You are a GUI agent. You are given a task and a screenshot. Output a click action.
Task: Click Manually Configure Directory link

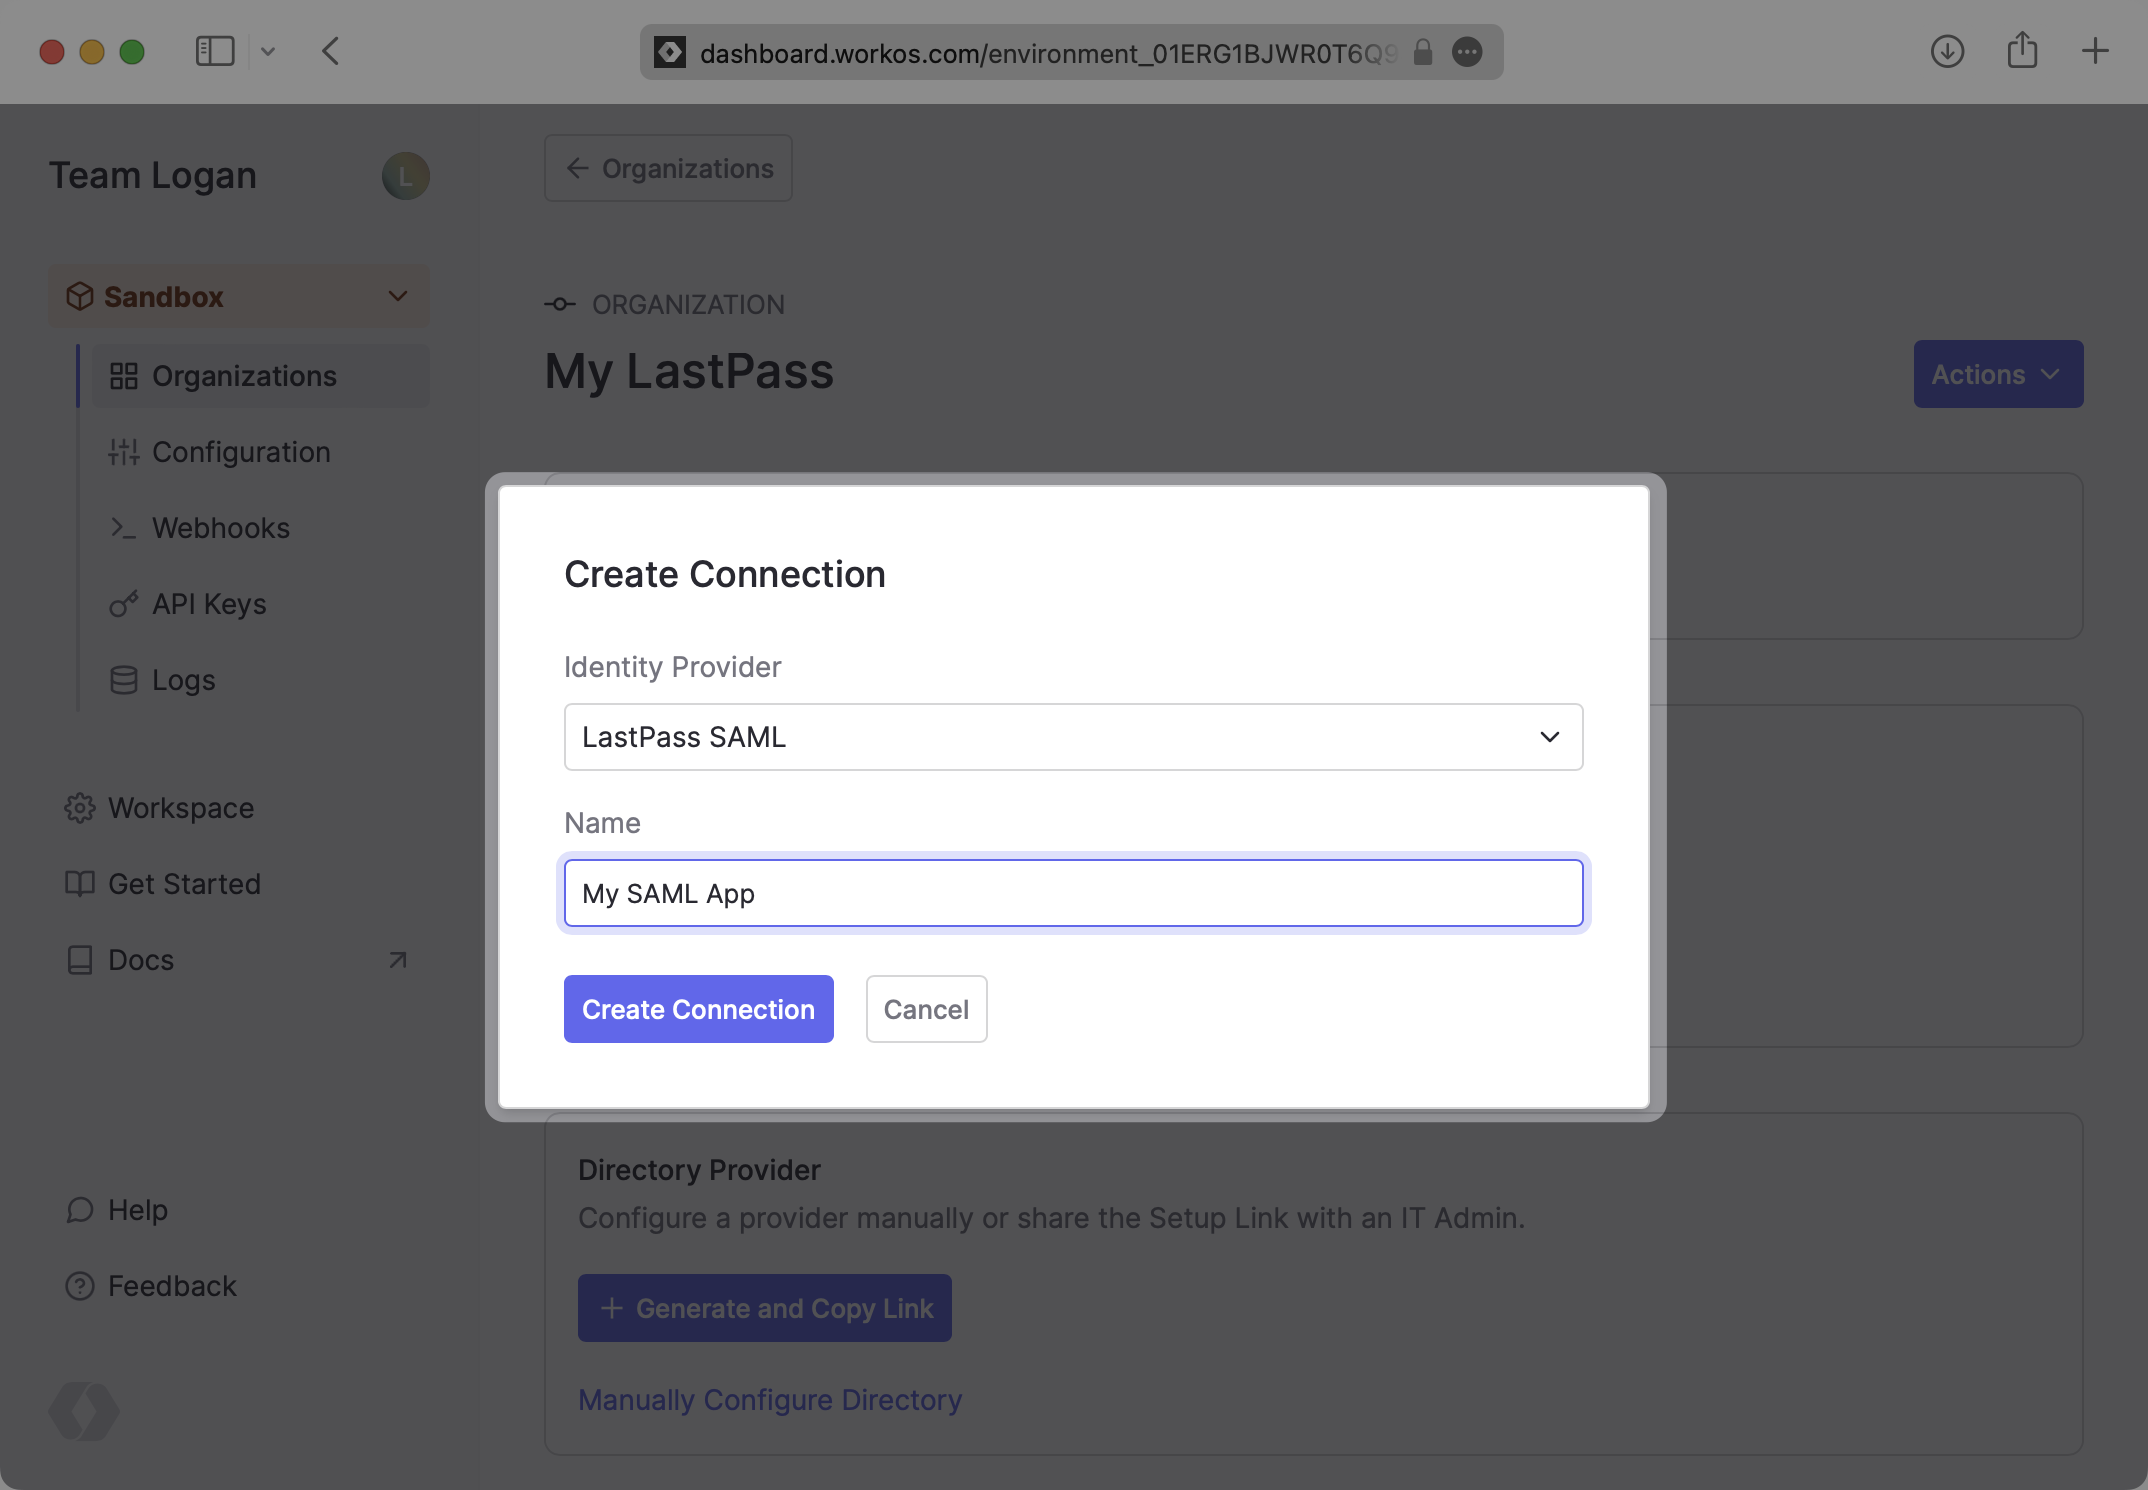coord(769,1399)
